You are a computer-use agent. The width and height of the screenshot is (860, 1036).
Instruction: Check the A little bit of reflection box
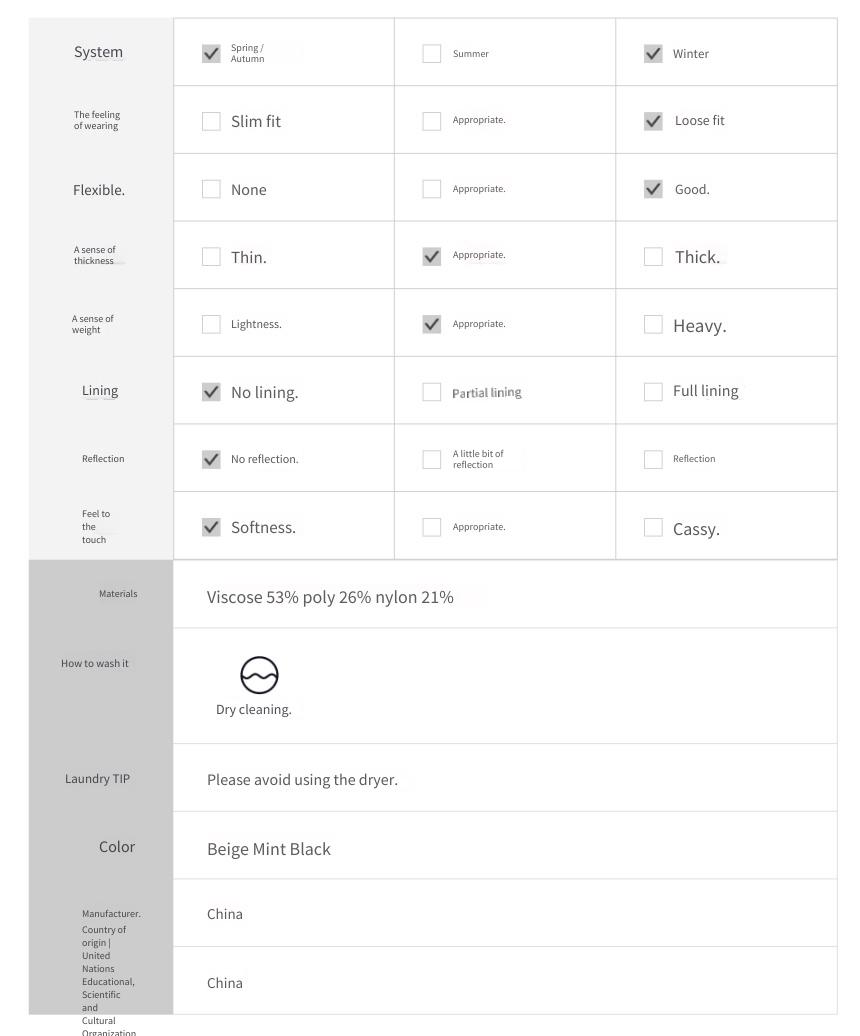pos(431,459)
